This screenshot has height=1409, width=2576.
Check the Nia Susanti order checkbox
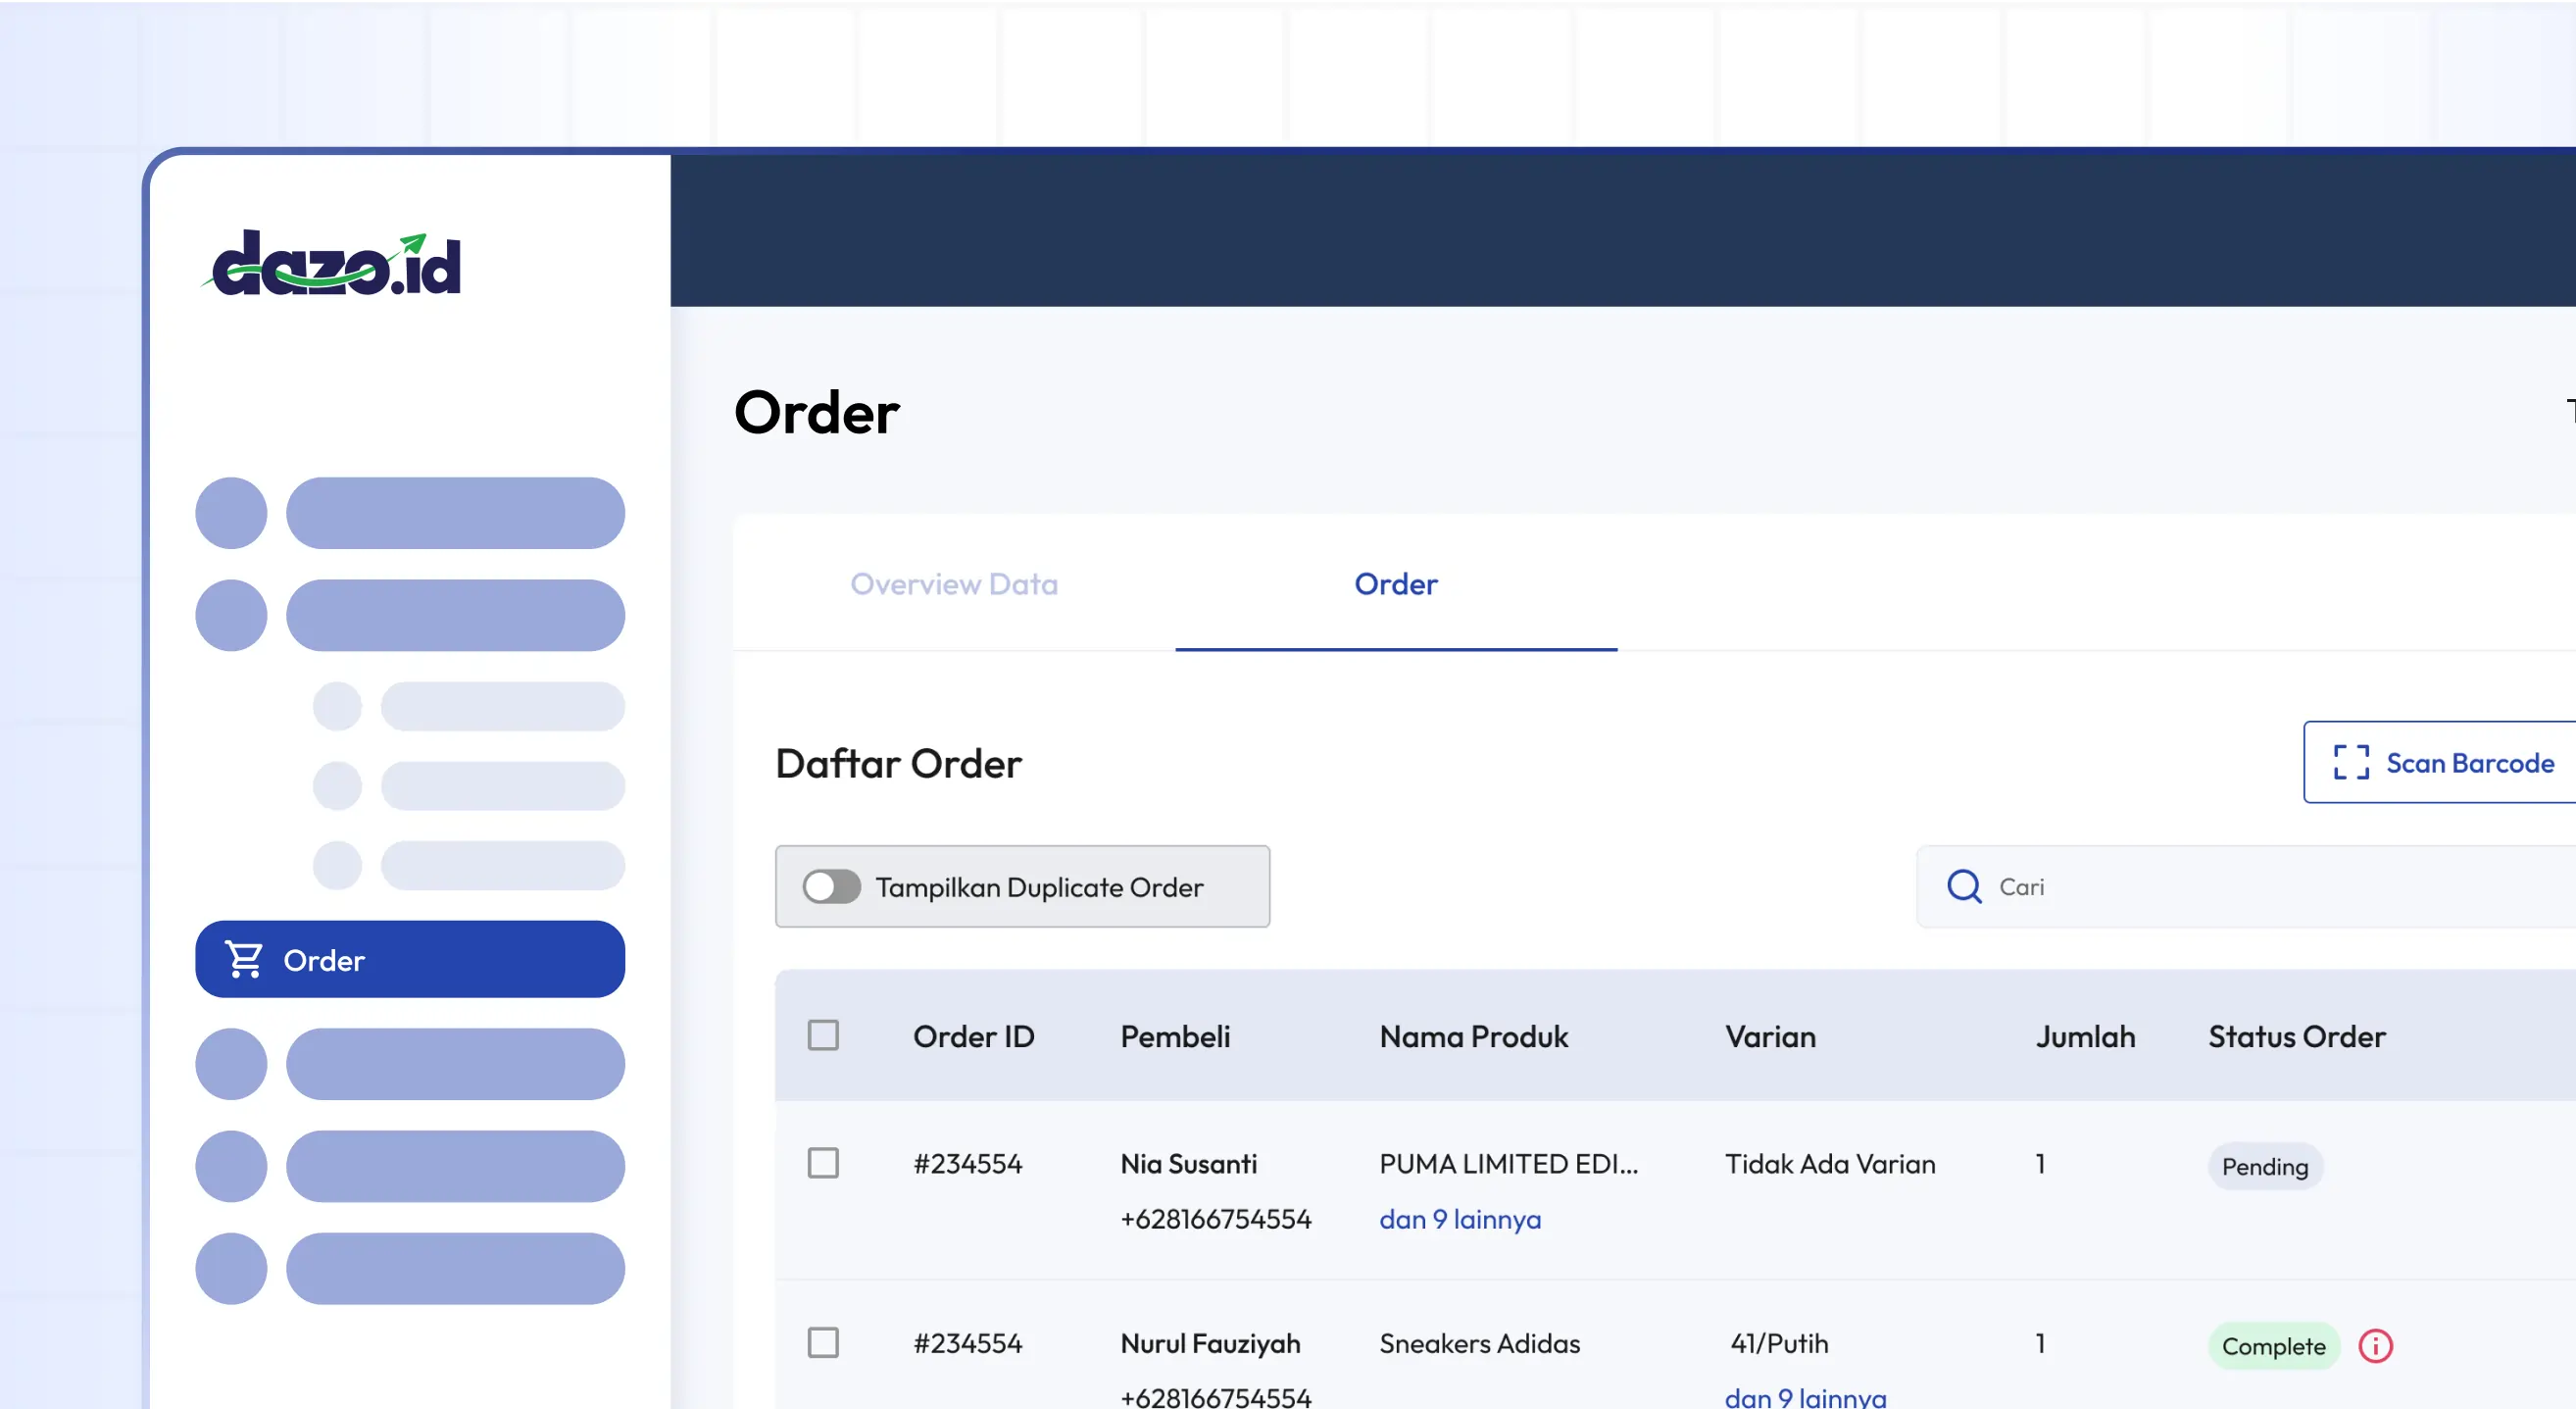click(823, 1163)
